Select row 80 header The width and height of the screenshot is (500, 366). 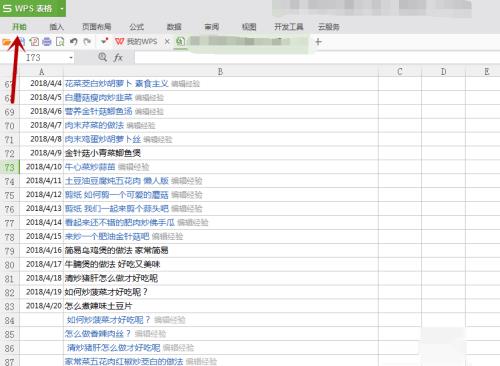tap(10, 265)
